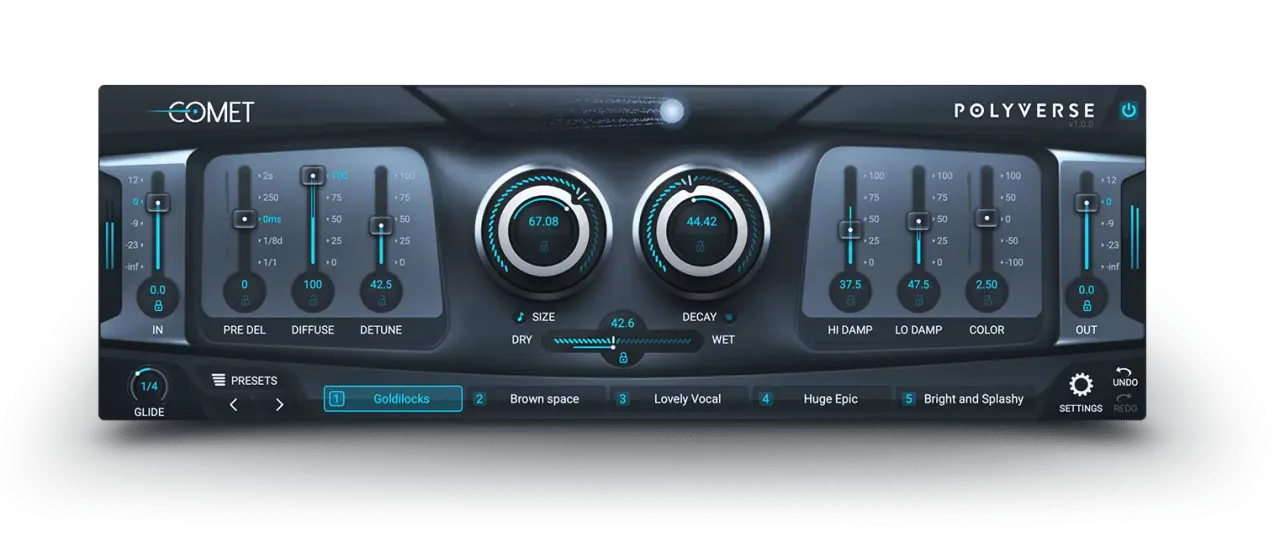Select the Goldilocks preset slot
The image size is (1280, 538).
point(393,399)
